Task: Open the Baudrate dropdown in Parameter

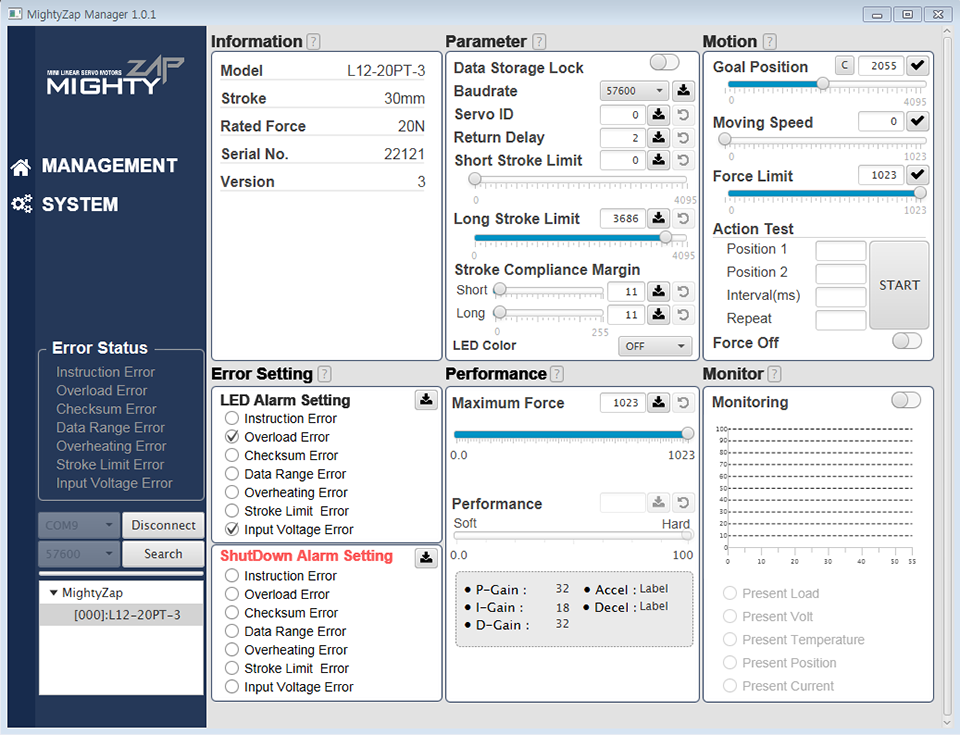Action: click(x=634, y=91)
